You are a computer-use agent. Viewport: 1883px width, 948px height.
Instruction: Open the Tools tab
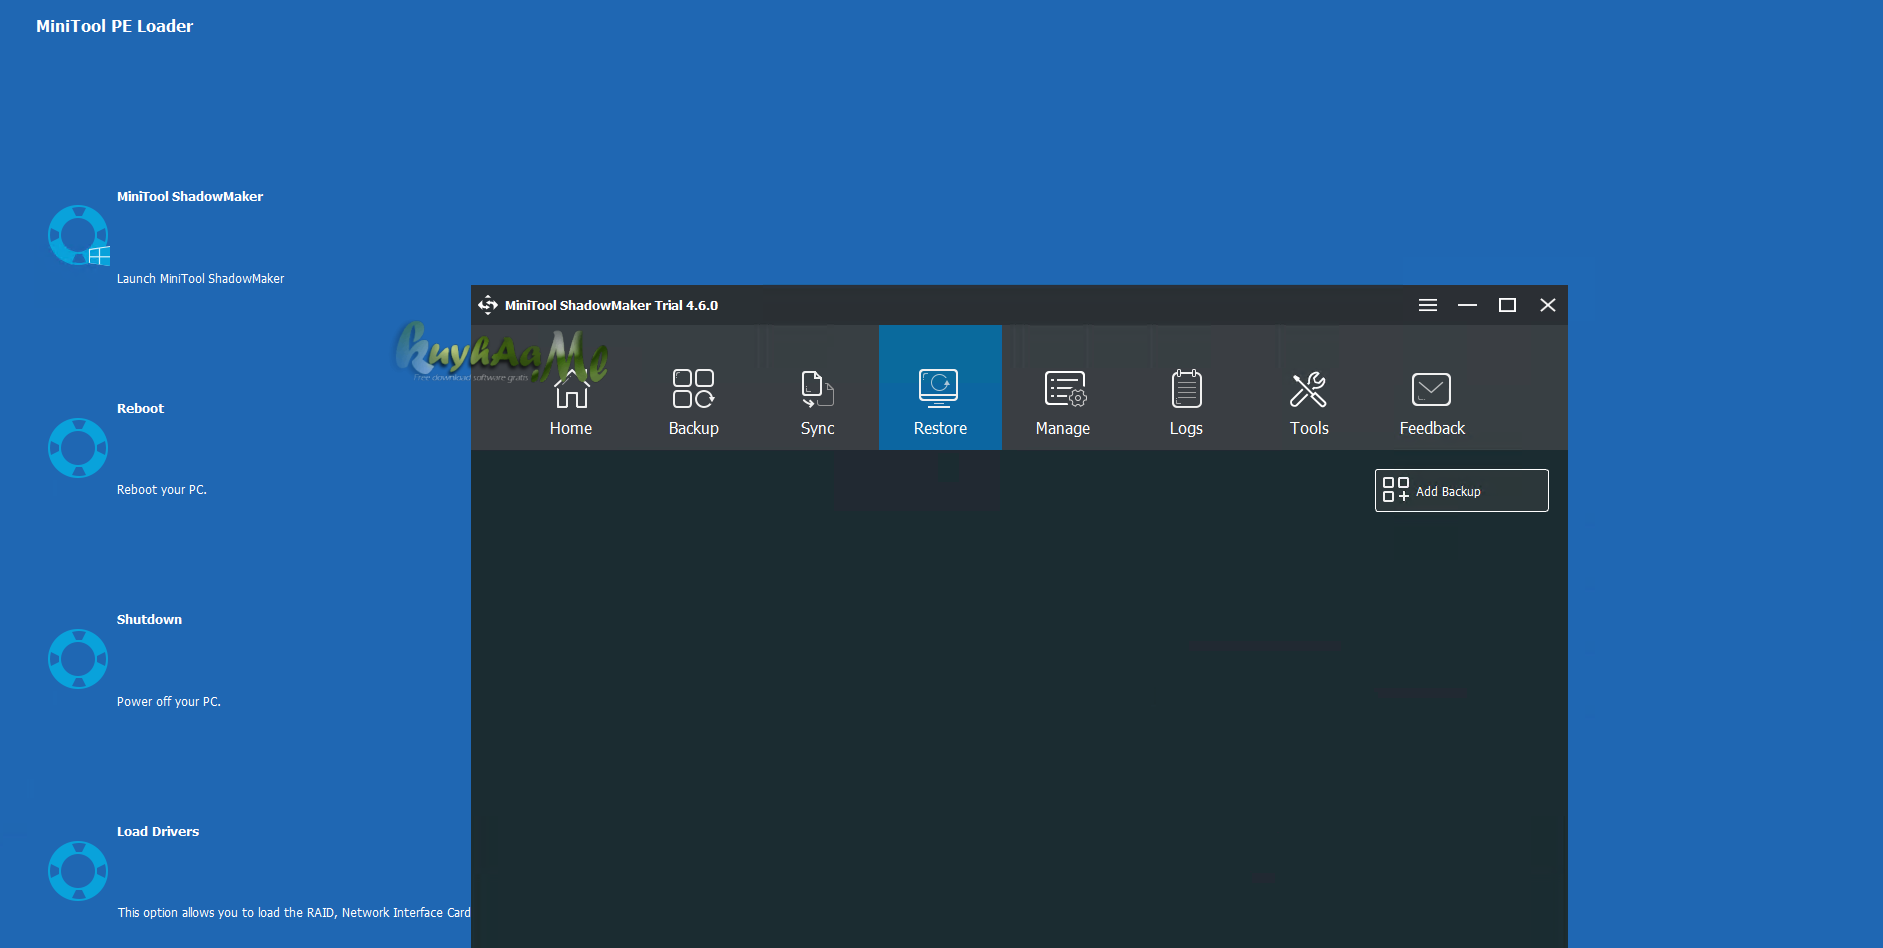point(1309,388)
